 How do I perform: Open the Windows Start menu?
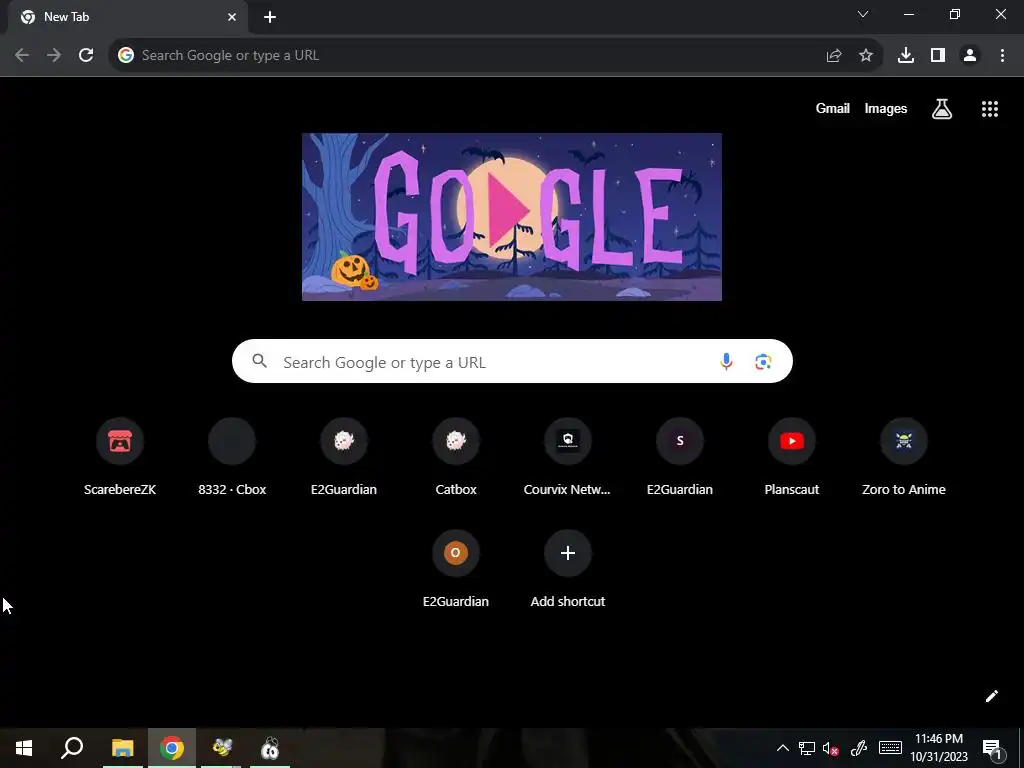point(24,748)
